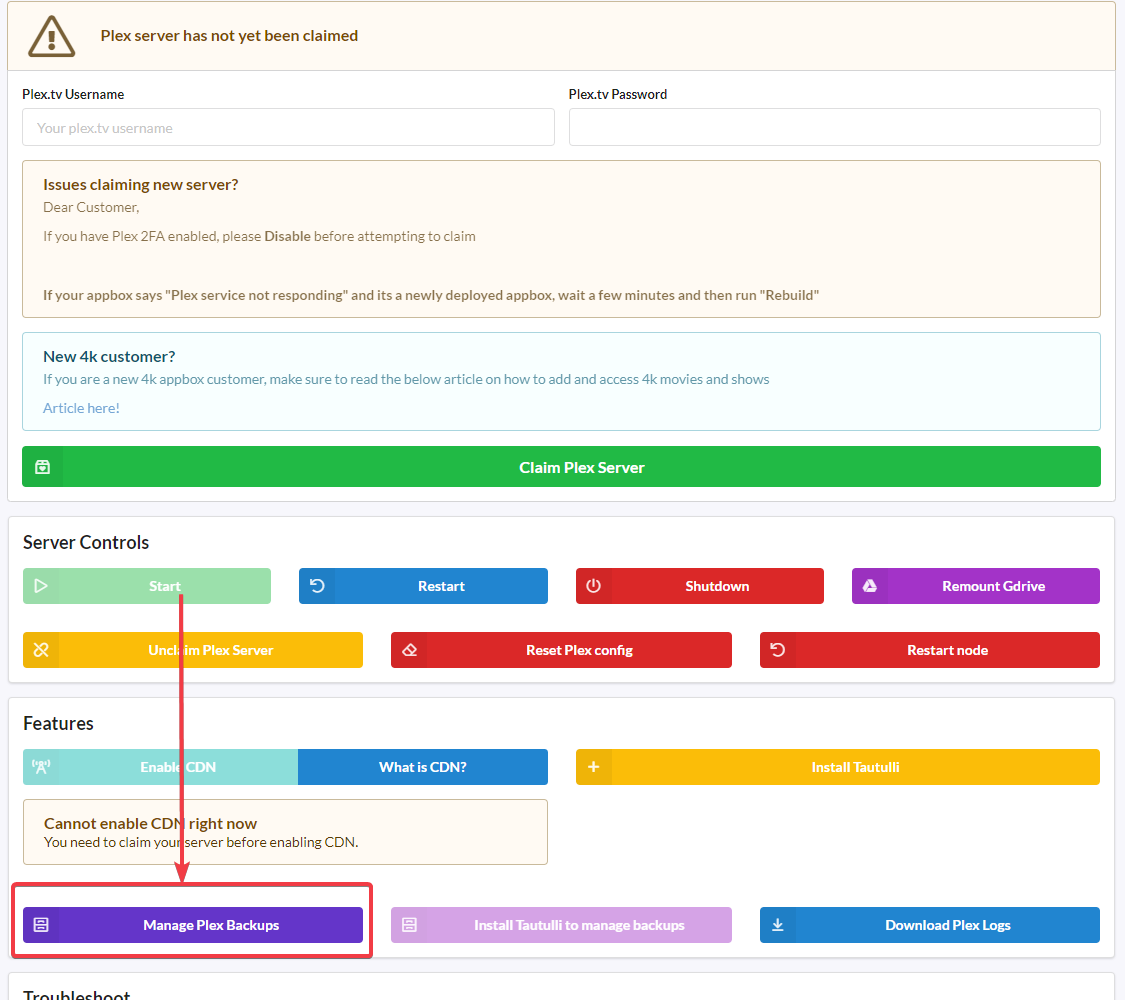Click the "Install Tautulli to manage backups" button

click(561, 925)
